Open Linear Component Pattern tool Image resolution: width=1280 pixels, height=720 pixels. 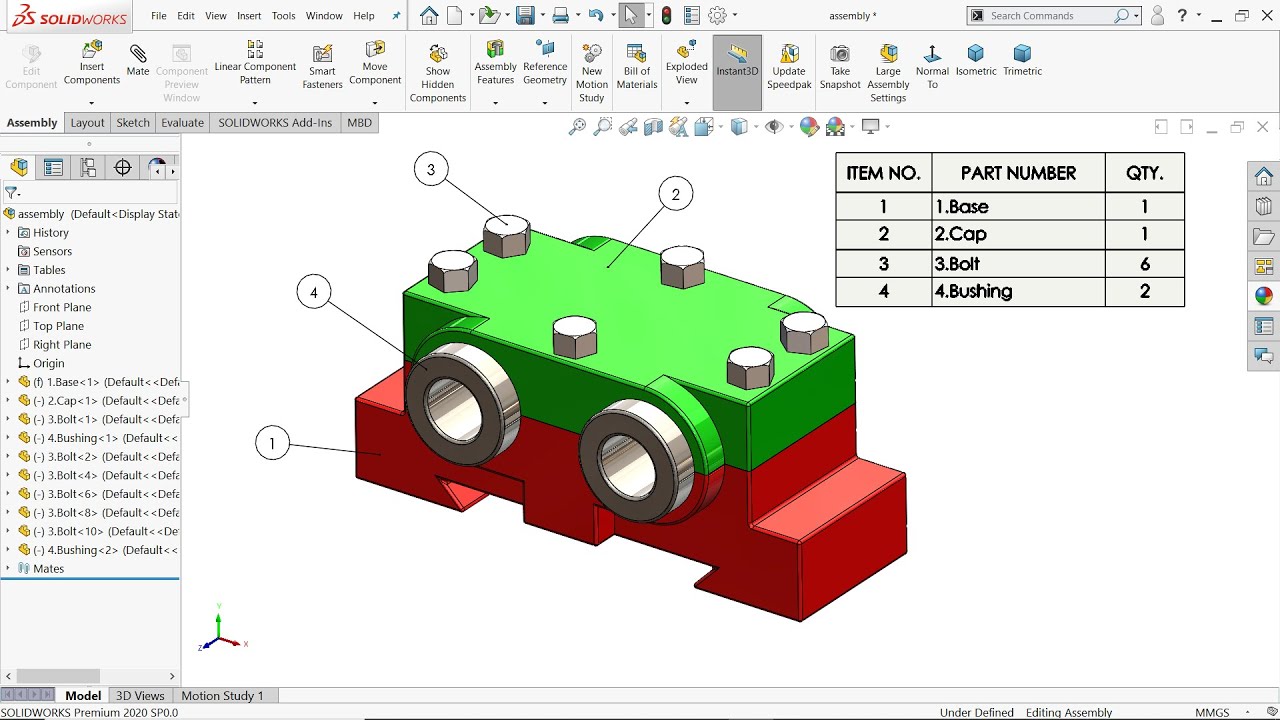255,62
